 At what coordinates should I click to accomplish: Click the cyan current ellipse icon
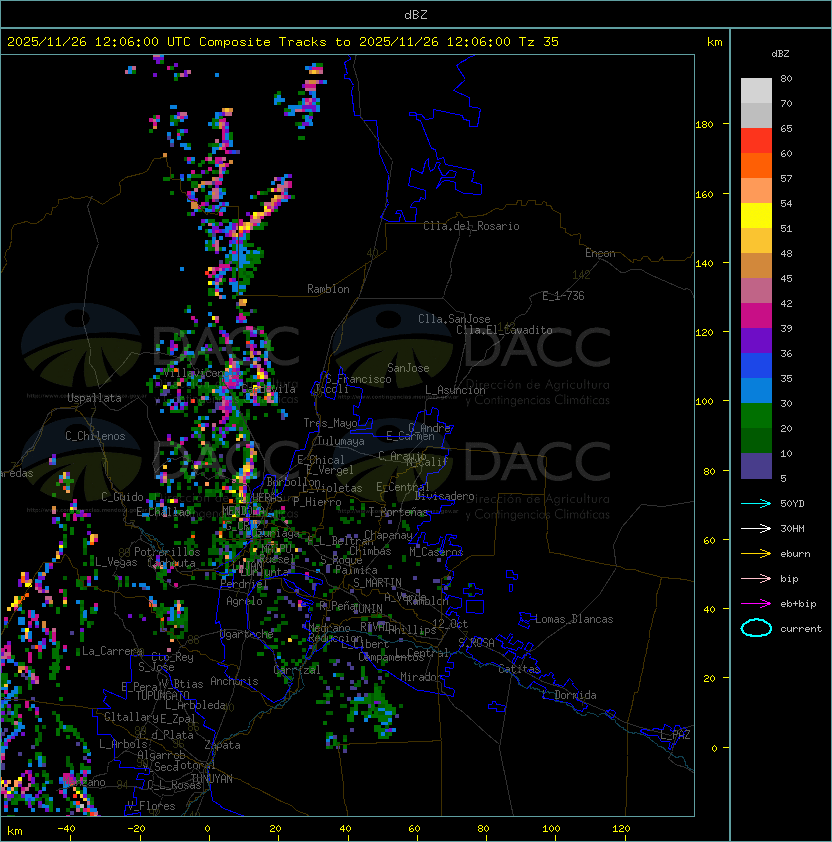pos(756,628)
